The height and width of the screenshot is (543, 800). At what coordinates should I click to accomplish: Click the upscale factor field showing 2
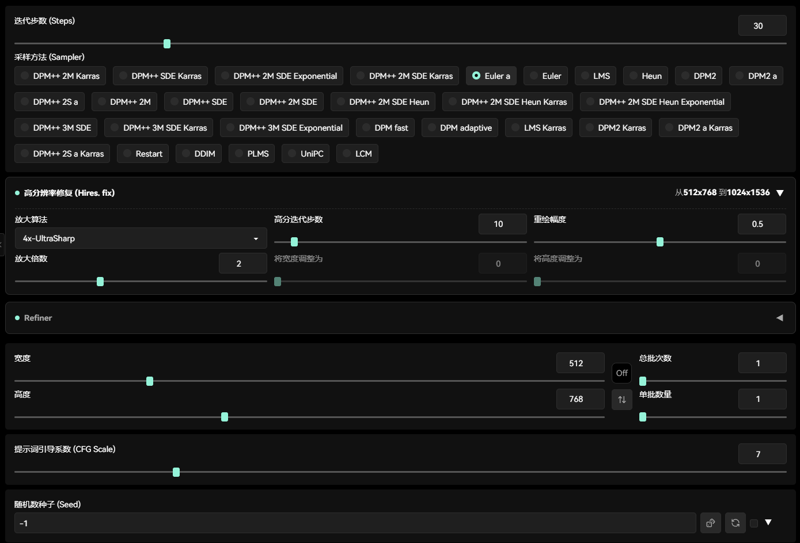(x=243, y=263)
